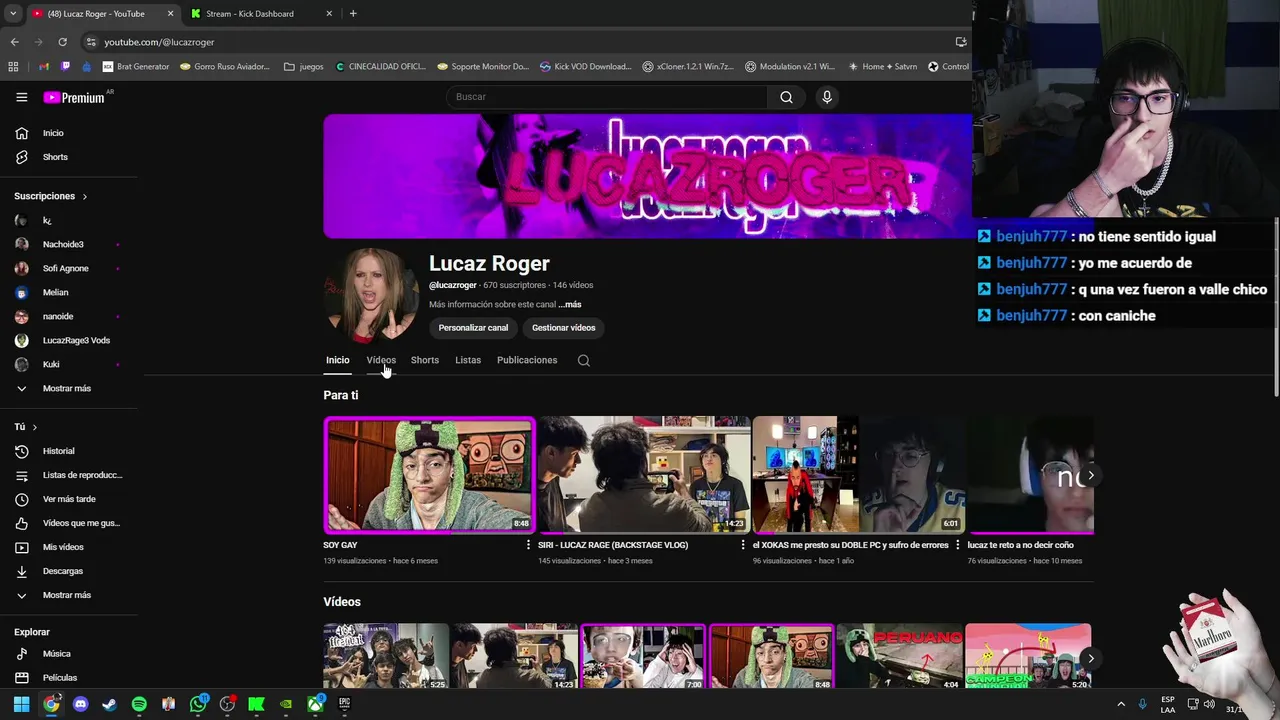The width and height of the screenshot is (1280, 720).
Task: Open WhatsApp from the taskbar
Action: point(198,704)
